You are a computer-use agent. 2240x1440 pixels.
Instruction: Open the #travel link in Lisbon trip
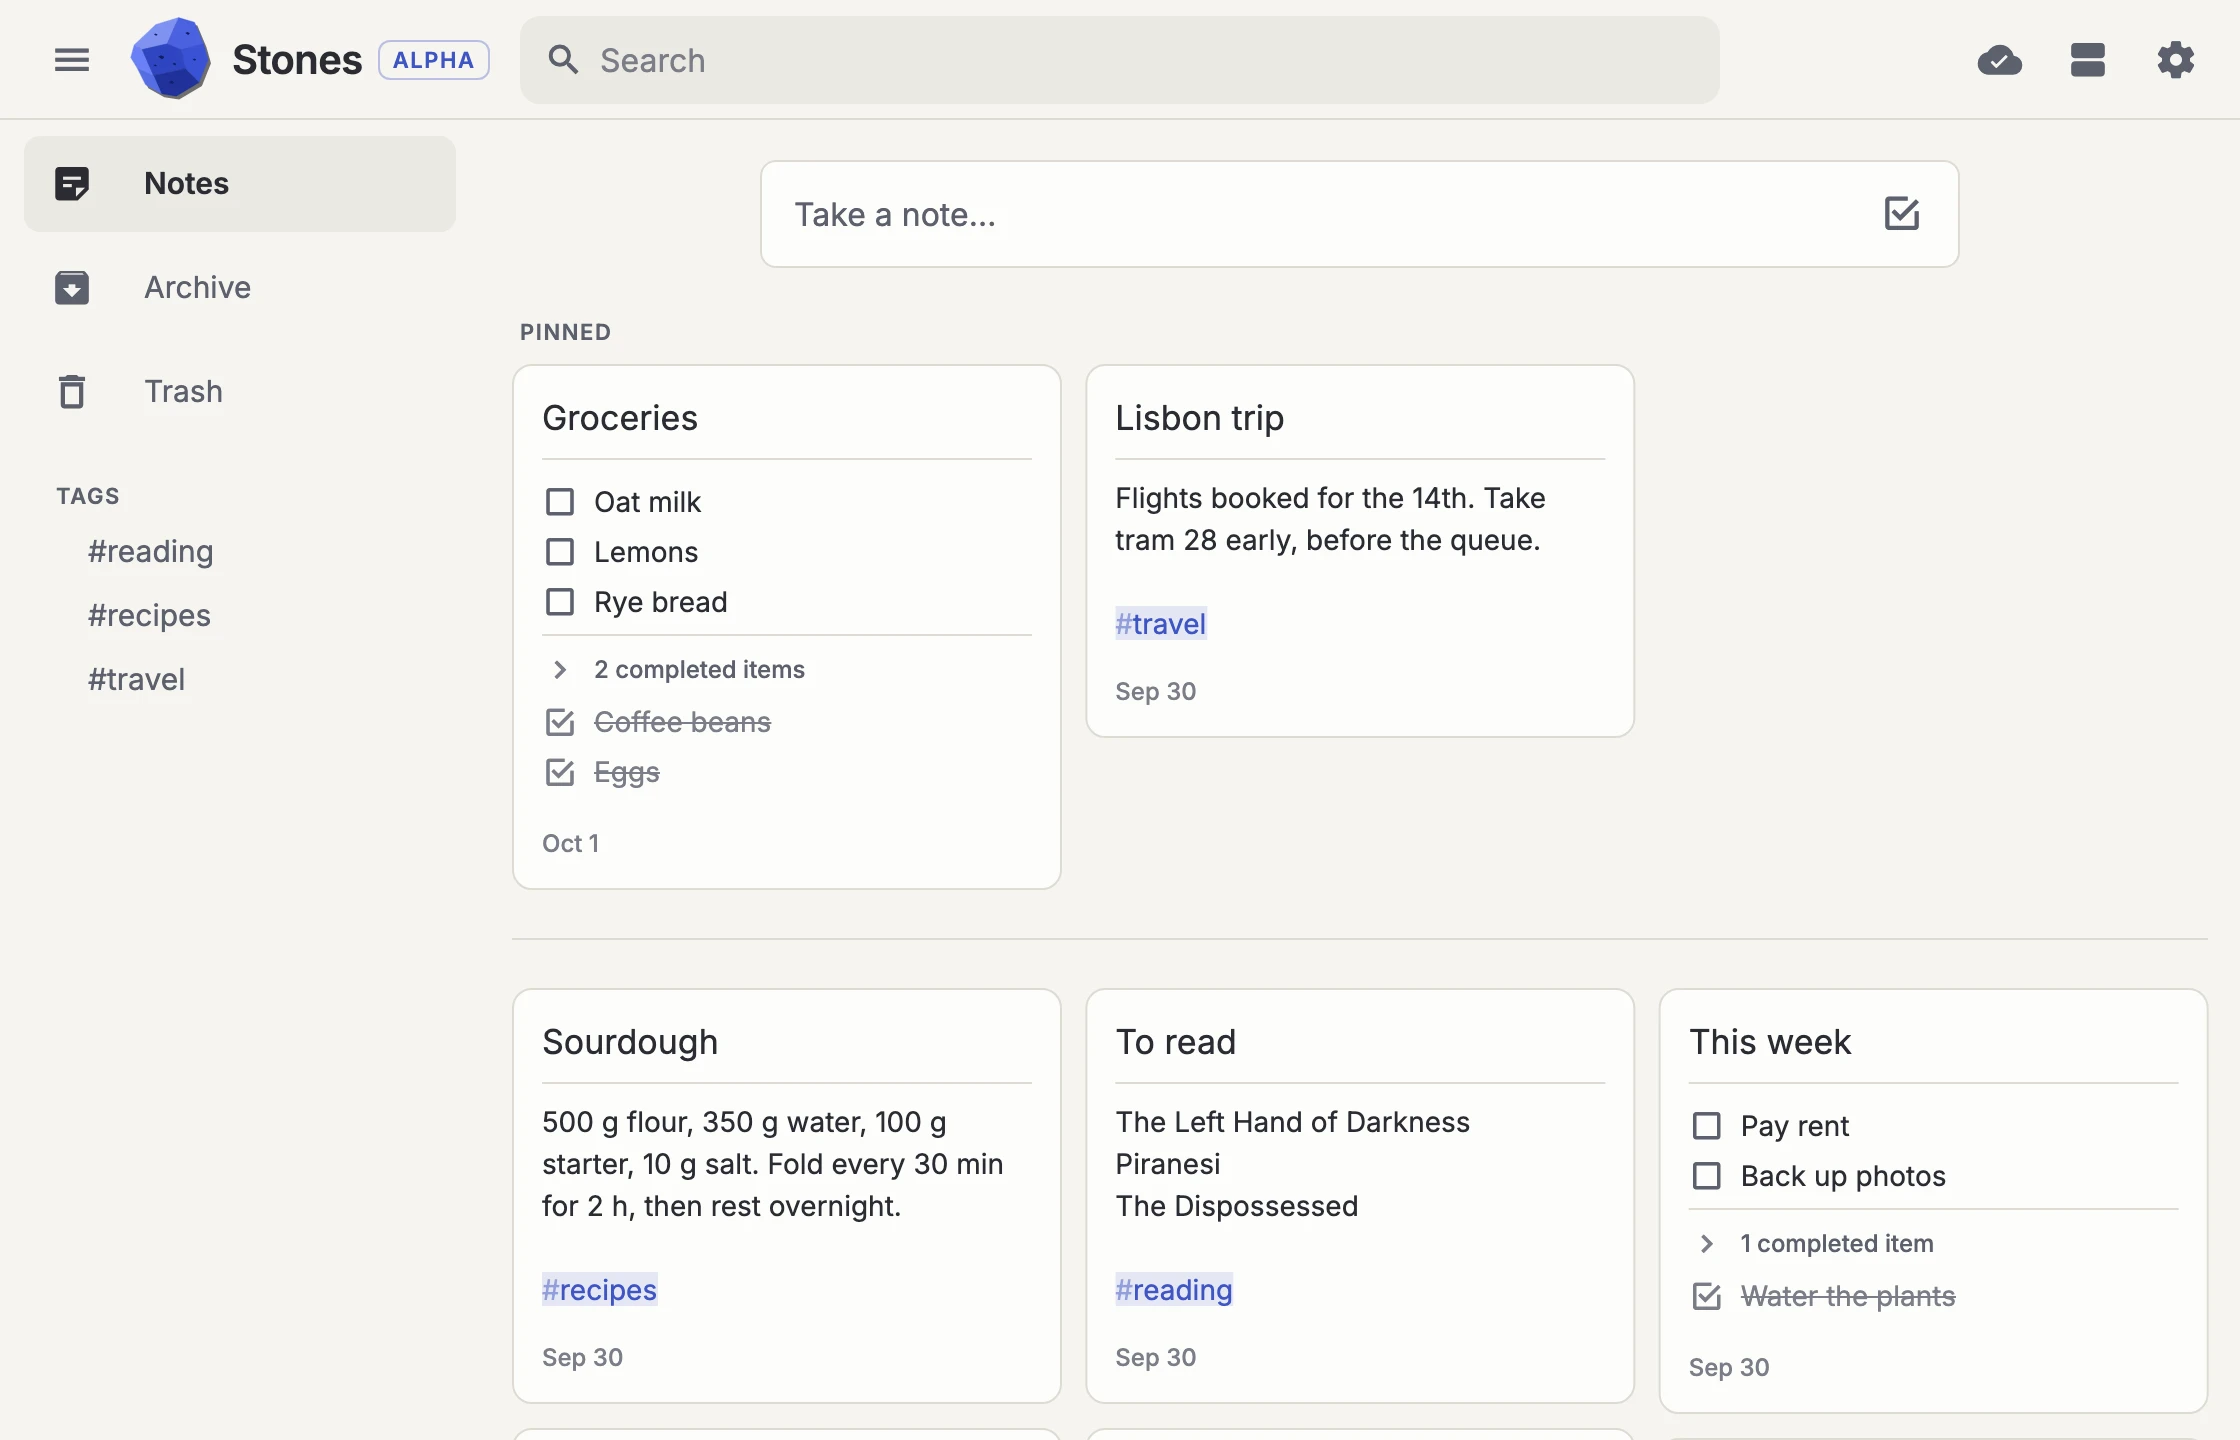click(1161, 624)
